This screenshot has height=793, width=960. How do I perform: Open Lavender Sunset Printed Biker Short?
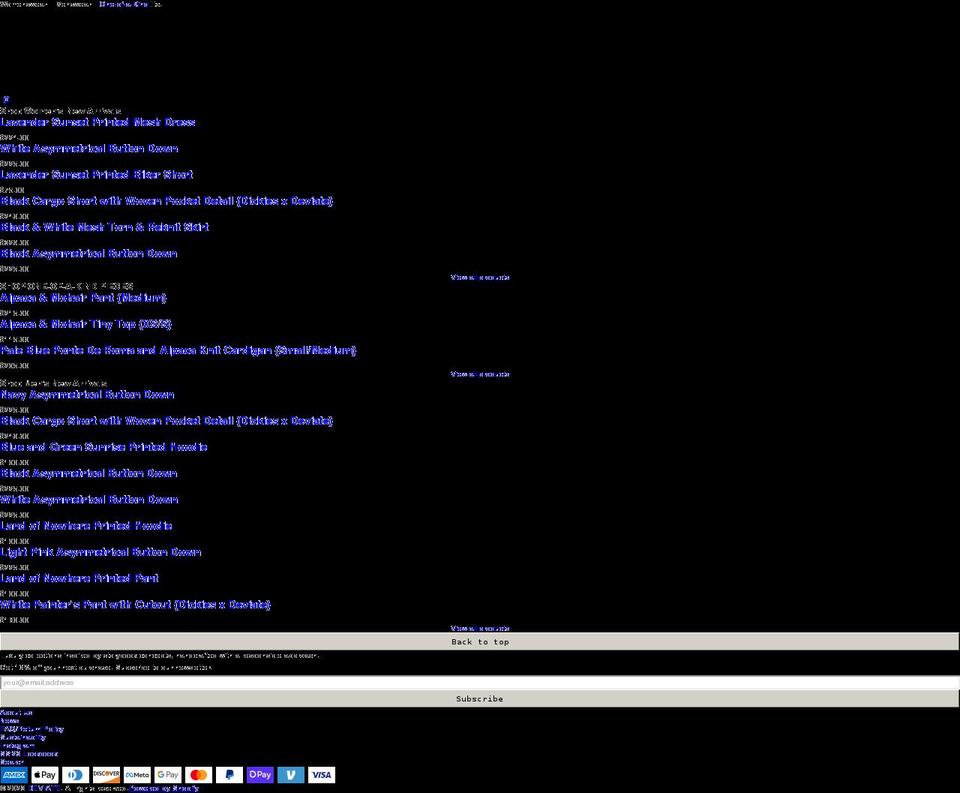(97, 175)
